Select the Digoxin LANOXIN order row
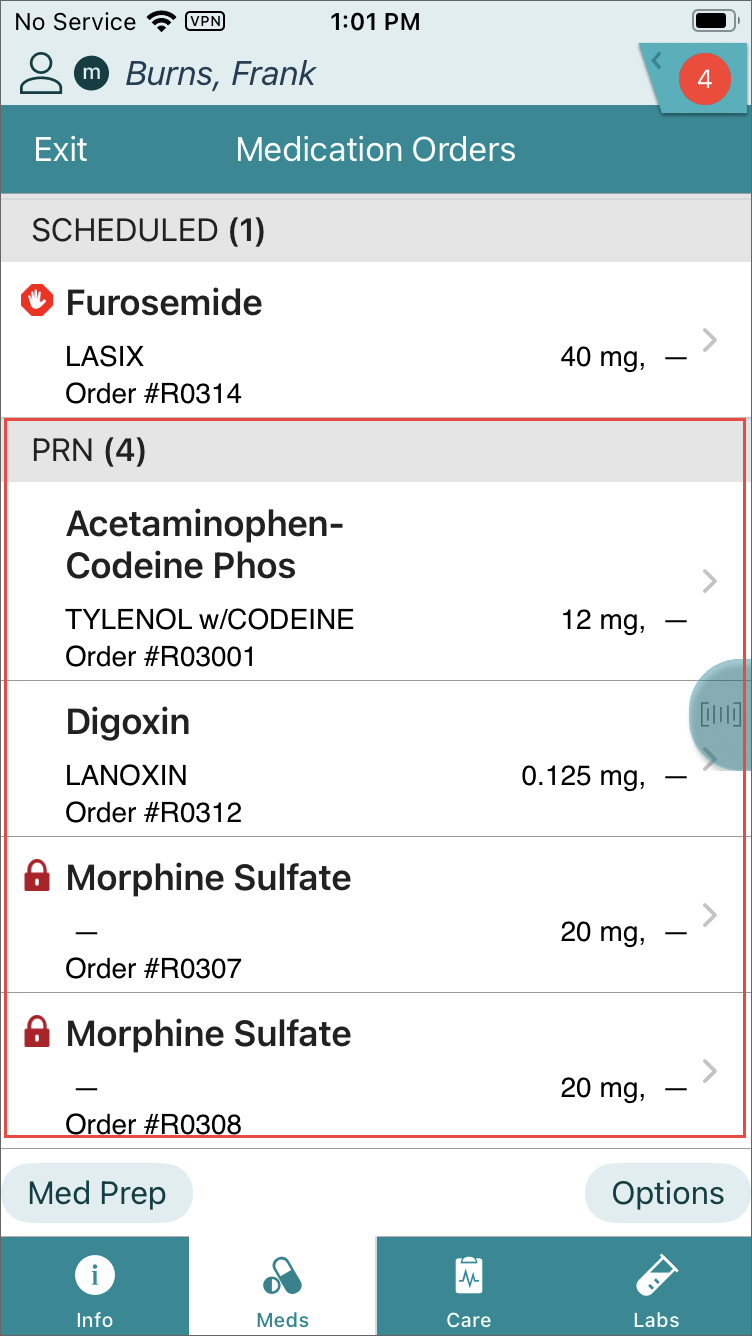The image size is (752, 1336). click(350, 760)
